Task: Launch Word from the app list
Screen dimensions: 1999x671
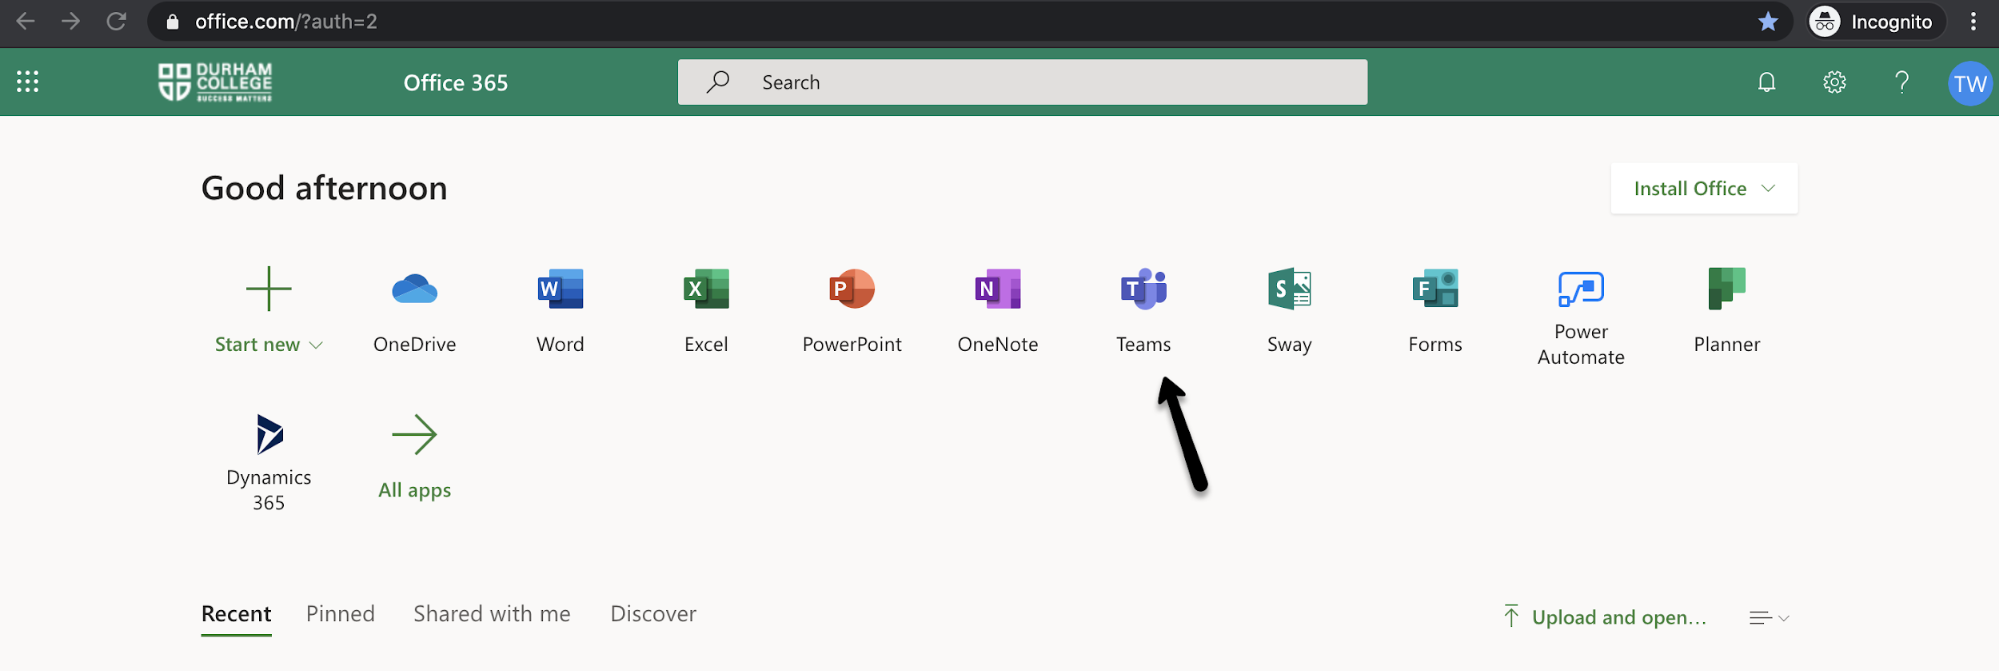Action: pyautogui.click(x=560, y=311)
